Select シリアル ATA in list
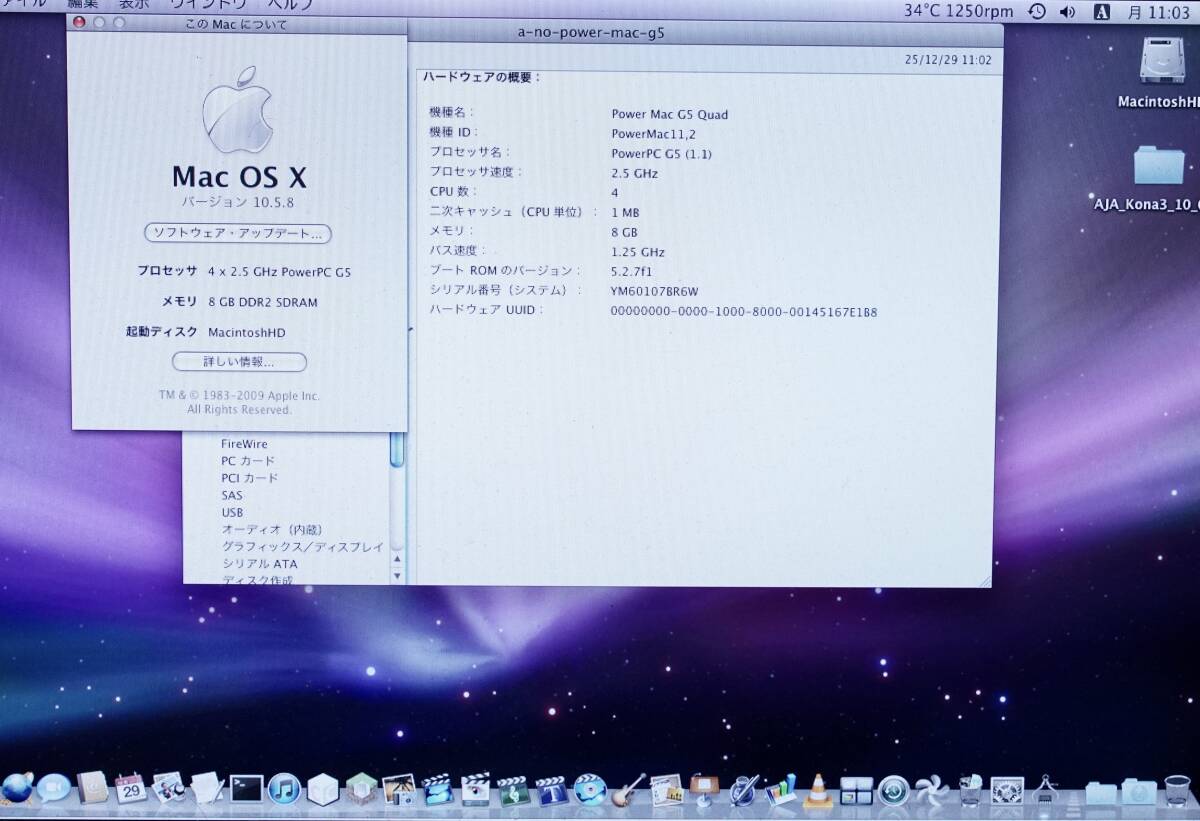 [259, 564]
